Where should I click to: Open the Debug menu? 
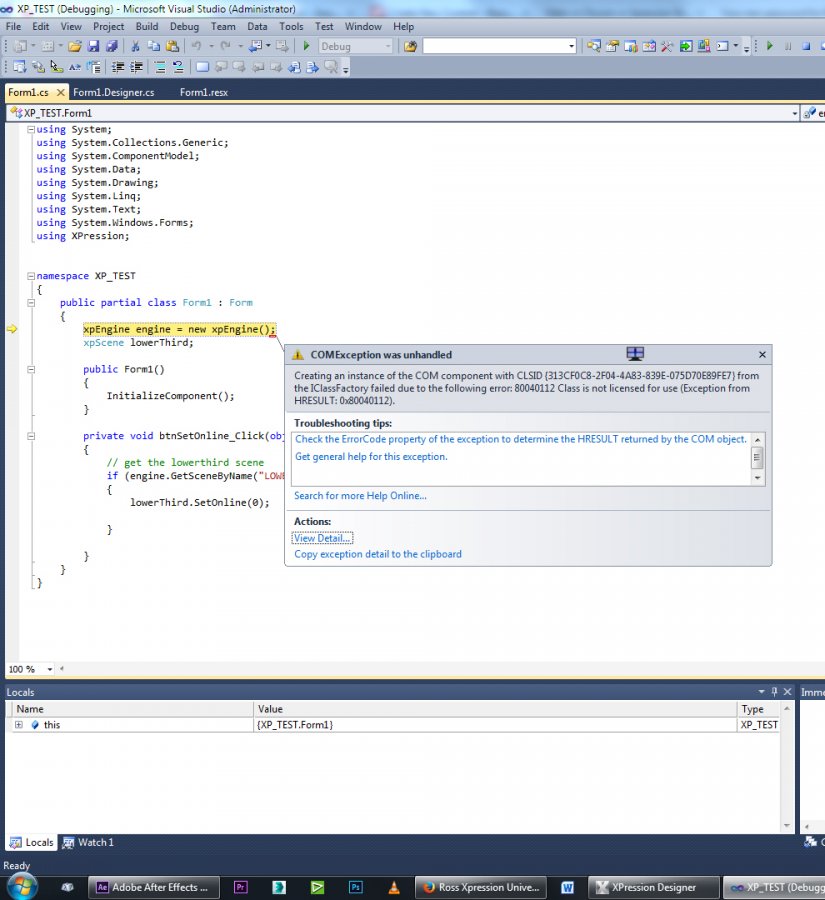pos(184,27)
